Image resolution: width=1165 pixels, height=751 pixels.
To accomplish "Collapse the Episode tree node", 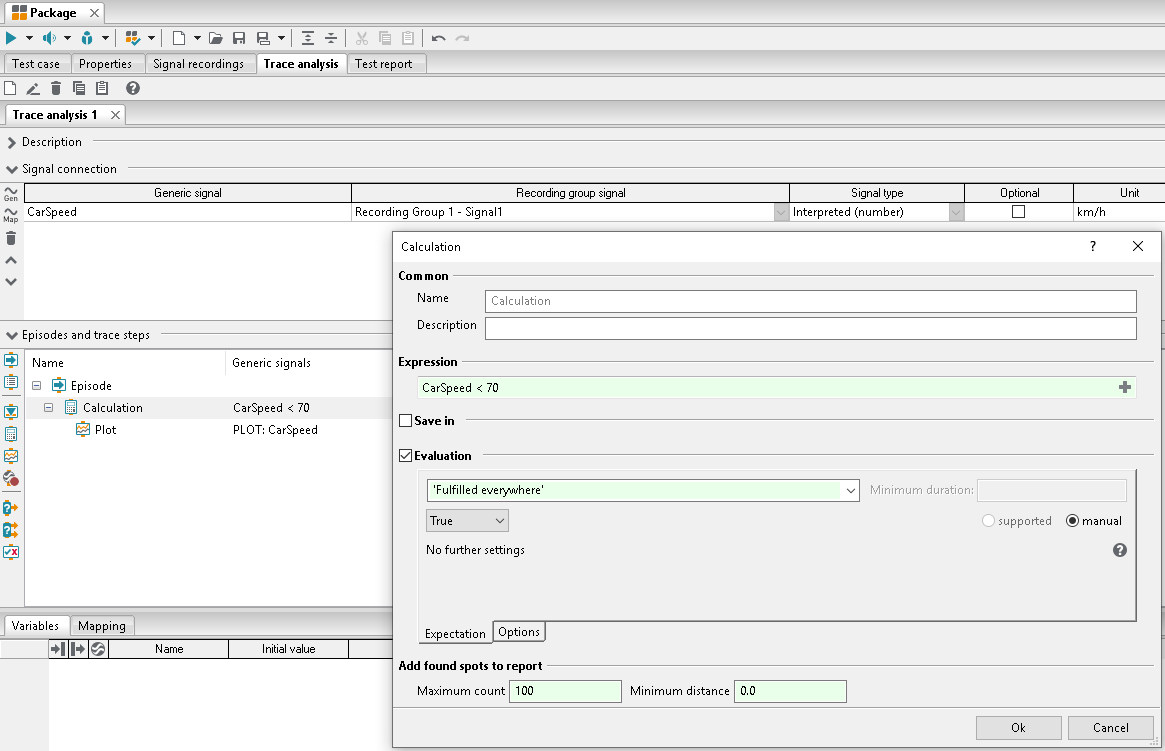I will 36,386.
